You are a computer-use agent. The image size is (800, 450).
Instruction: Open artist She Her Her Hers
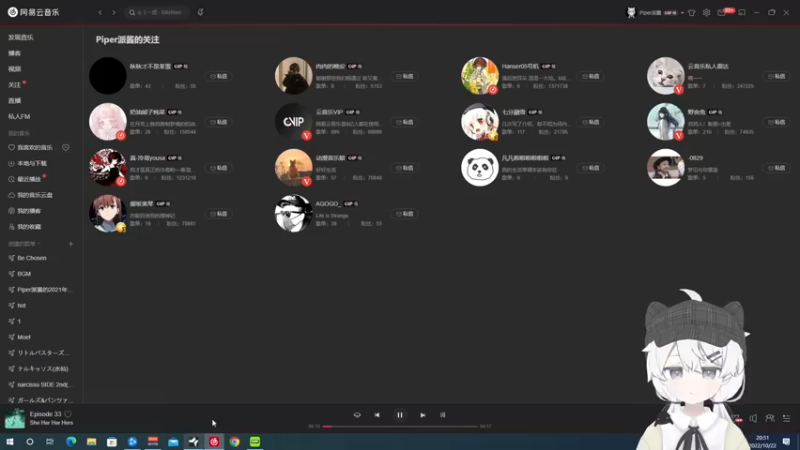(51, 423)
